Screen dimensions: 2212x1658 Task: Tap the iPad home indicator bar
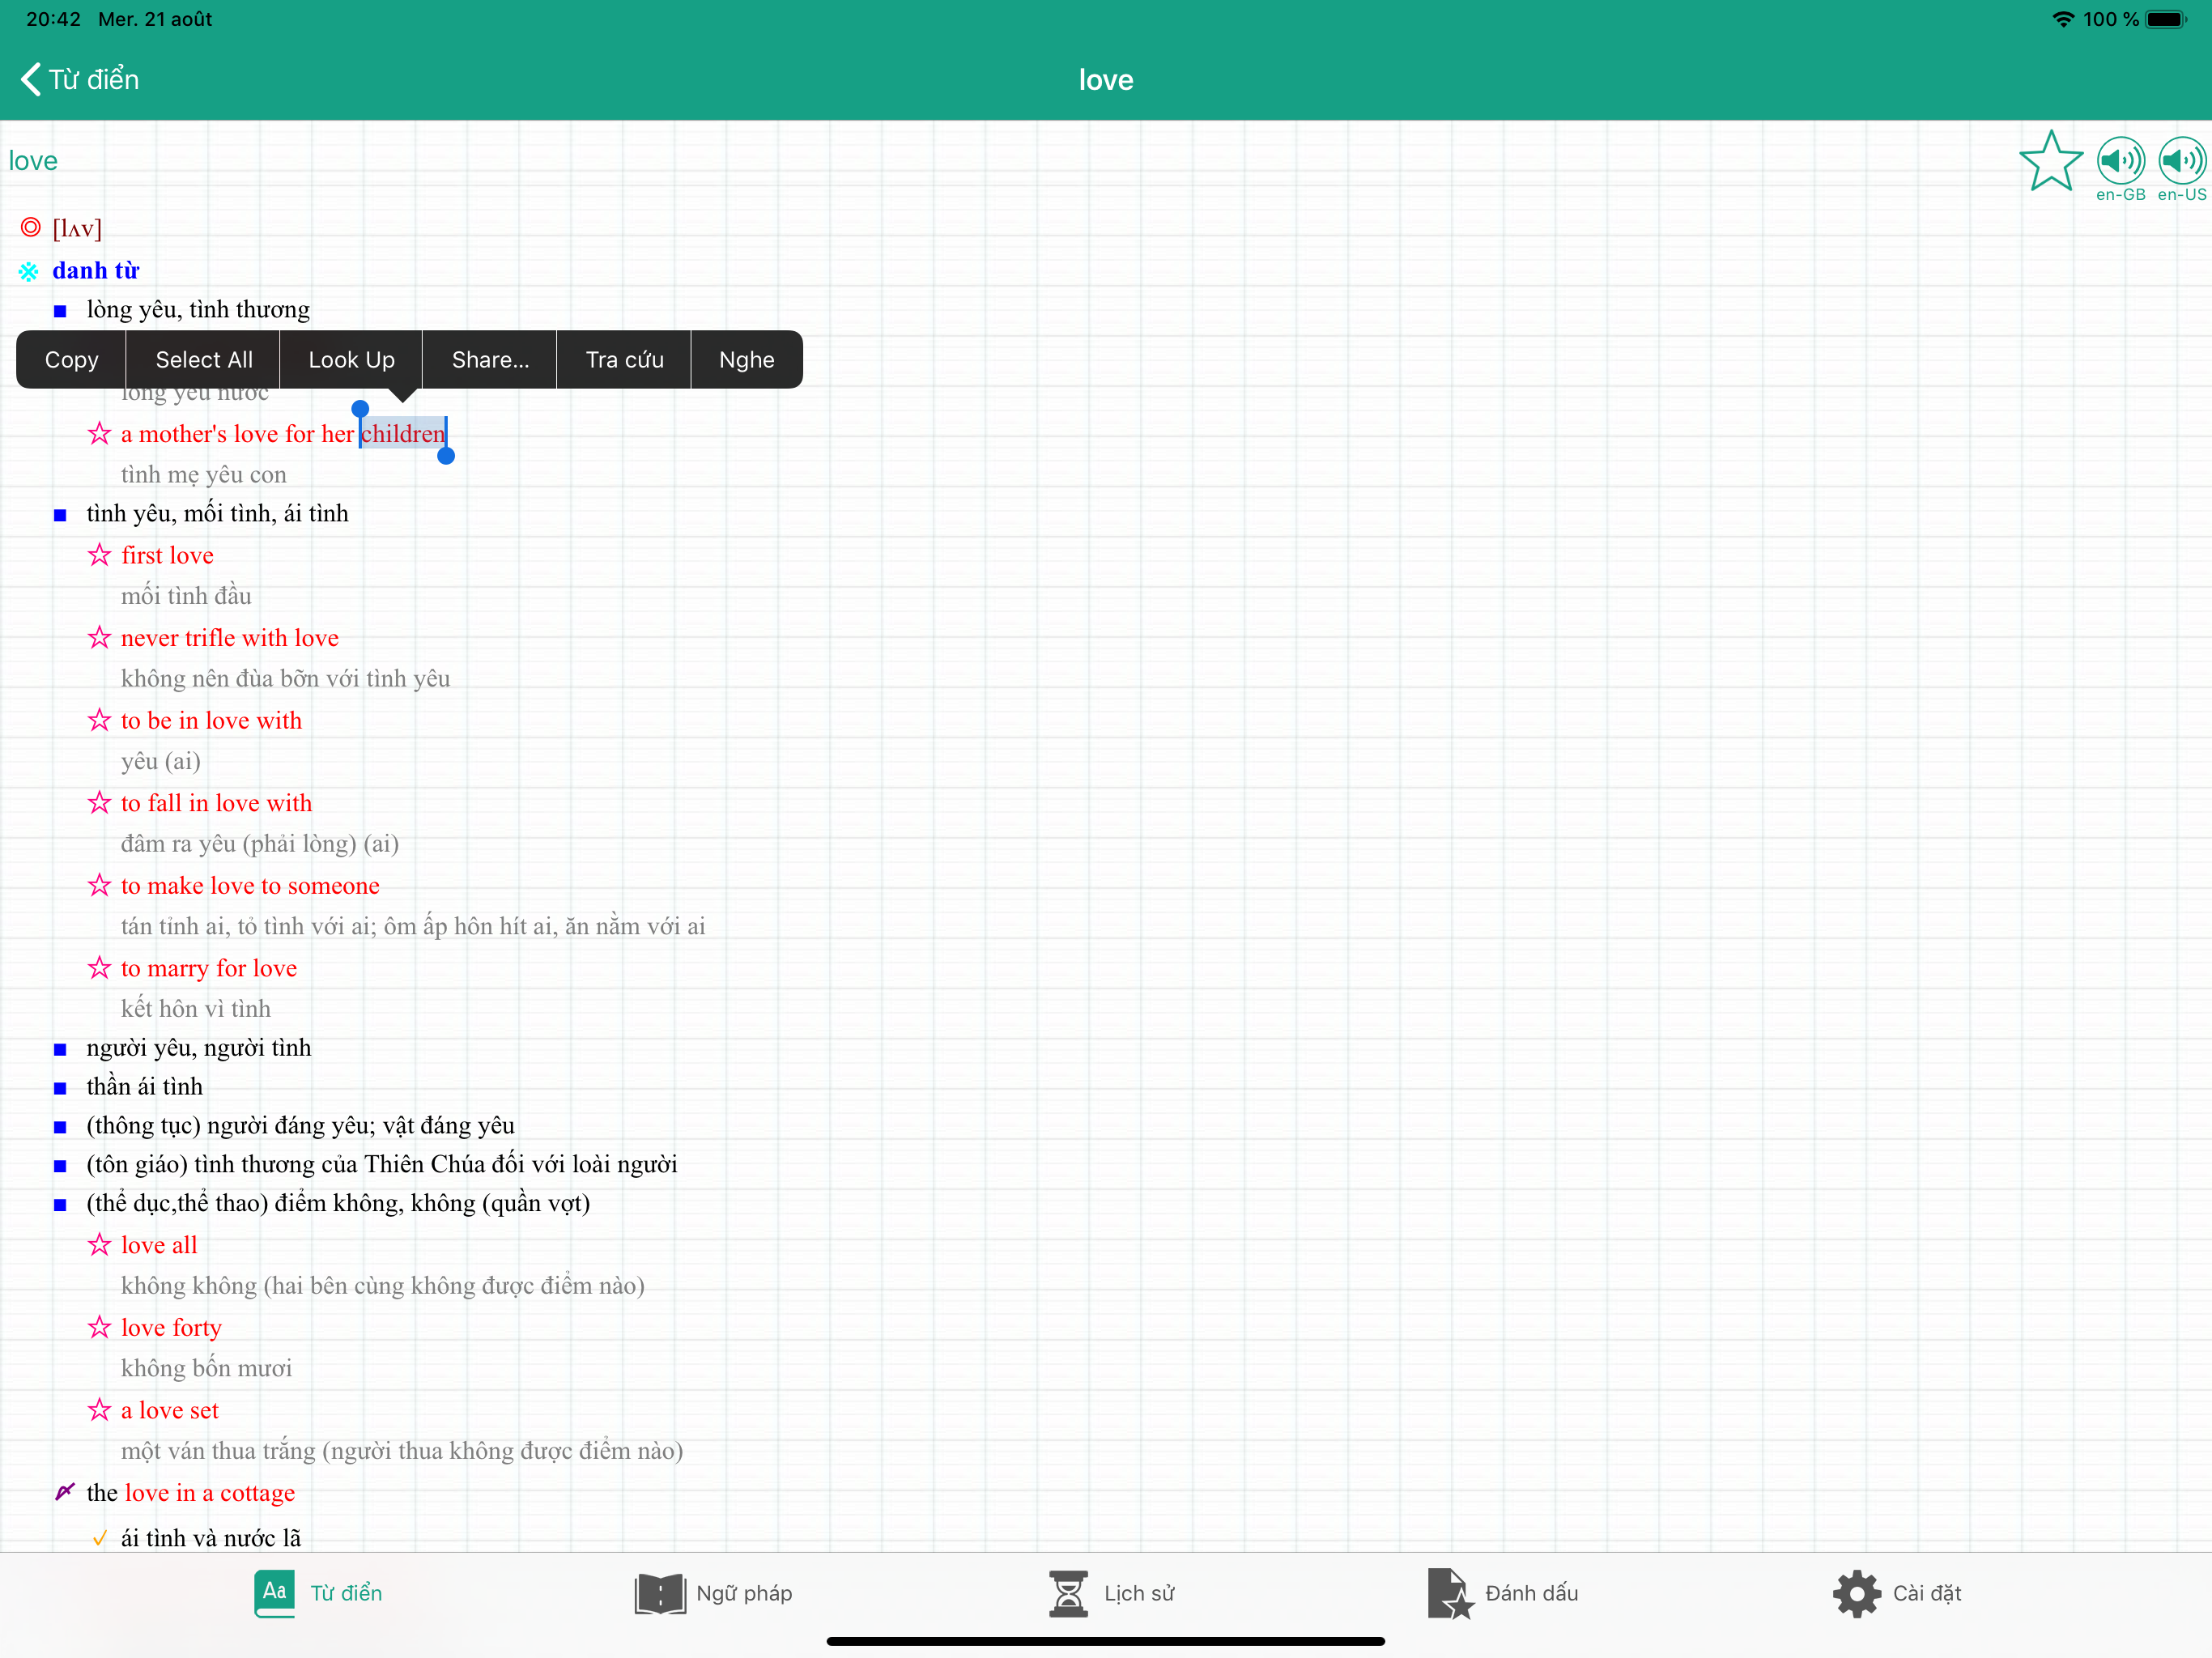1106,1640
